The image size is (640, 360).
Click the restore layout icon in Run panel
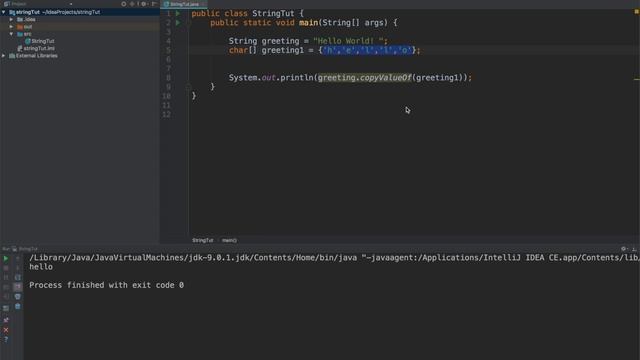(6, 308)
